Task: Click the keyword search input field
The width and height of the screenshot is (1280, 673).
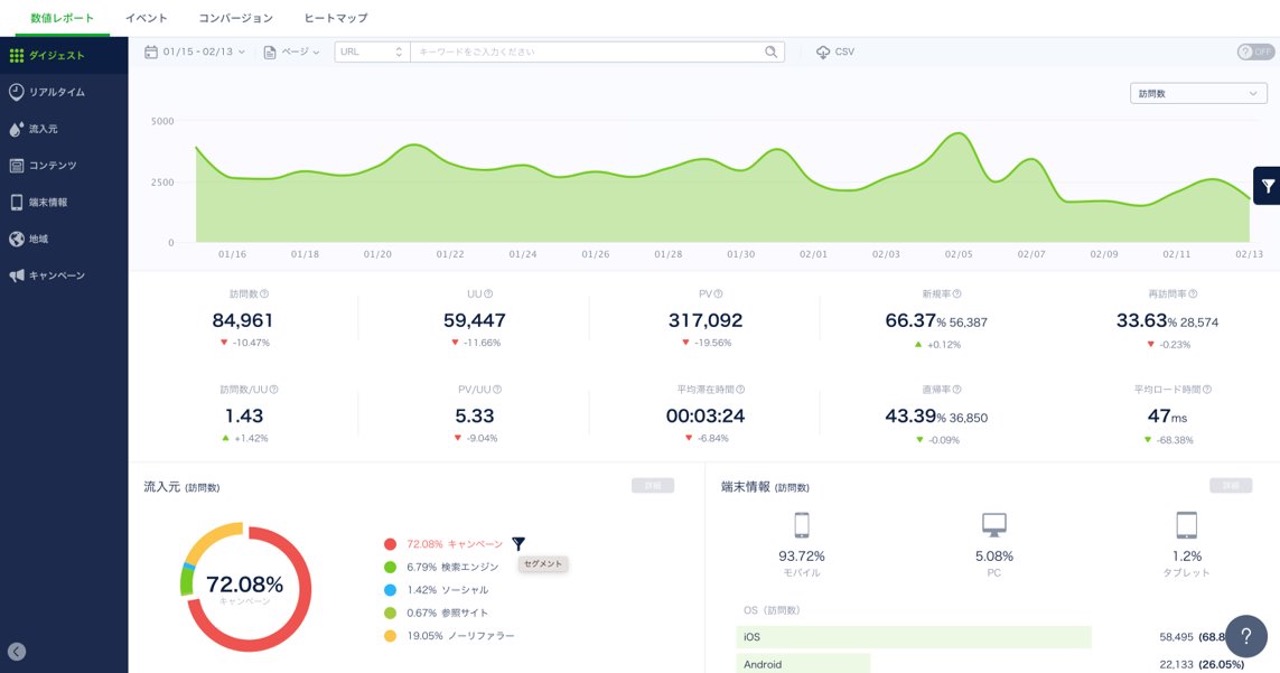Action: (x=588, y=52)
